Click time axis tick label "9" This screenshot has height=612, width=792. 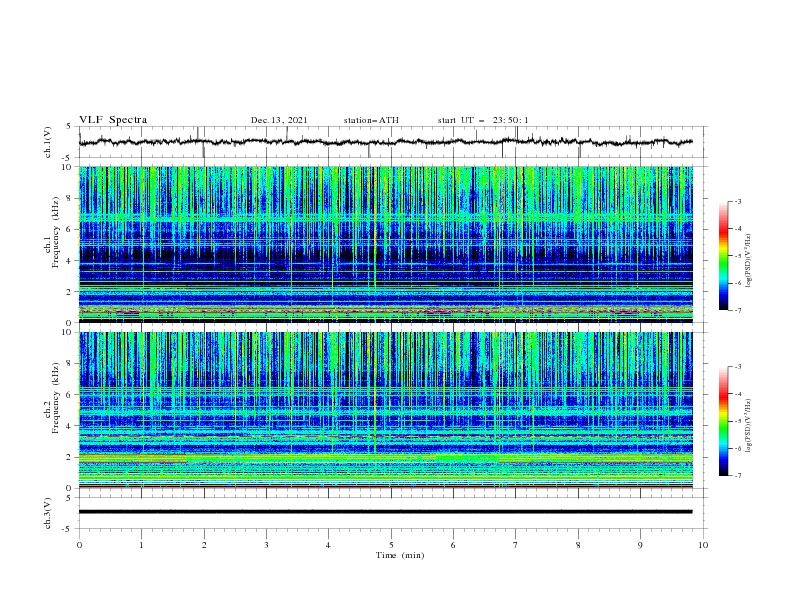tap(640, 545)
